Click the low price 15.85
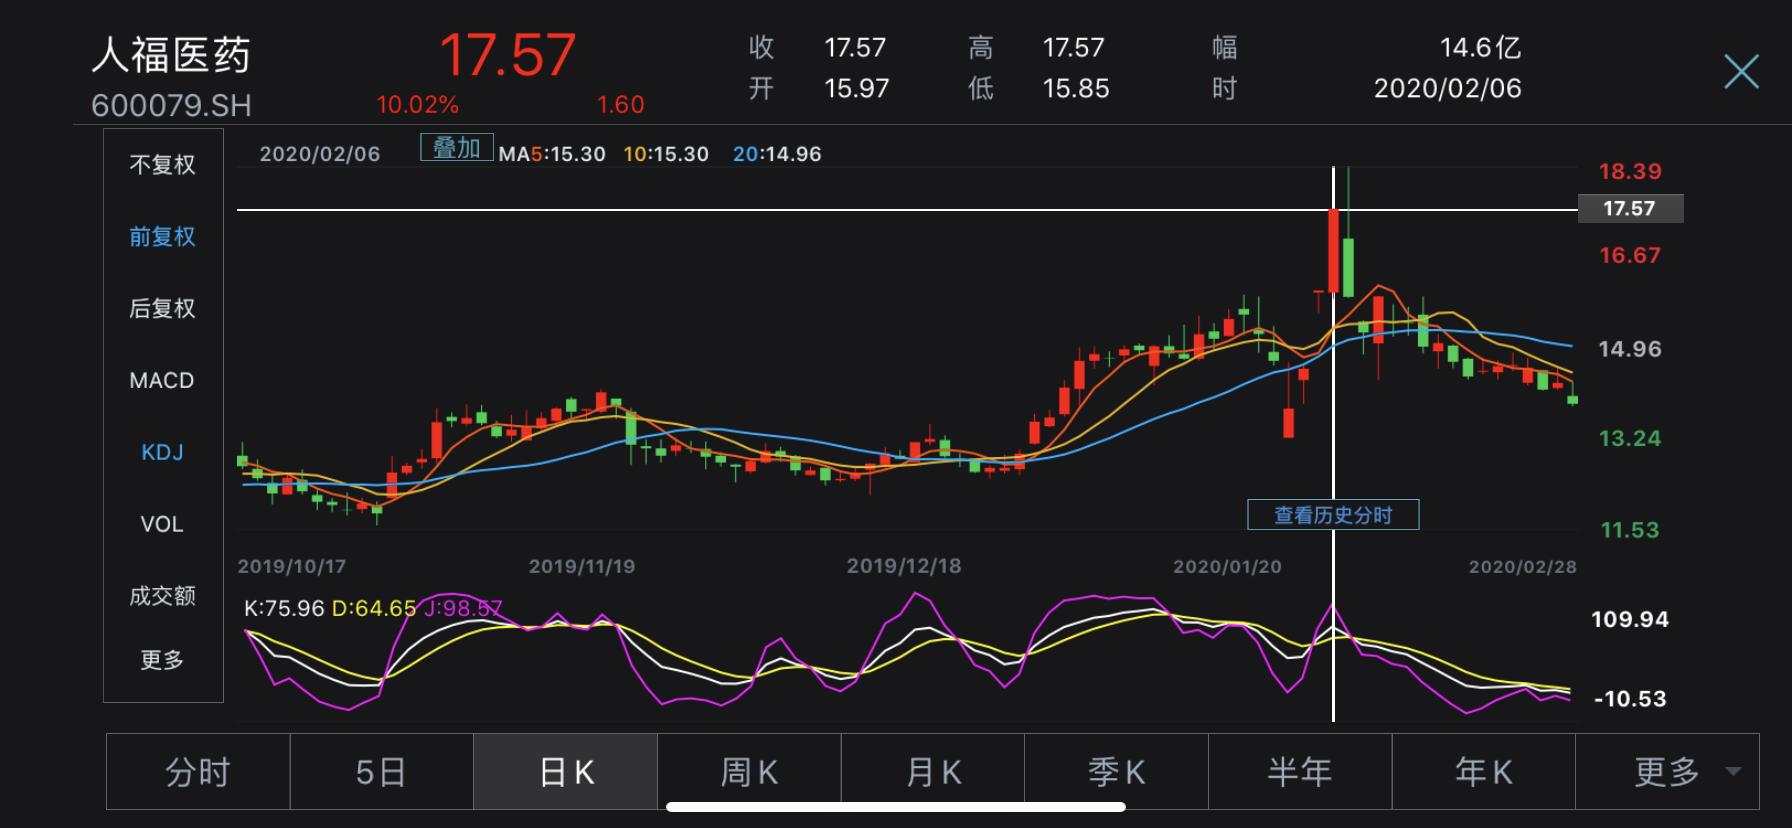Image resolution: width=1792 pixels, height=828 pixels. pos(1076,88)
